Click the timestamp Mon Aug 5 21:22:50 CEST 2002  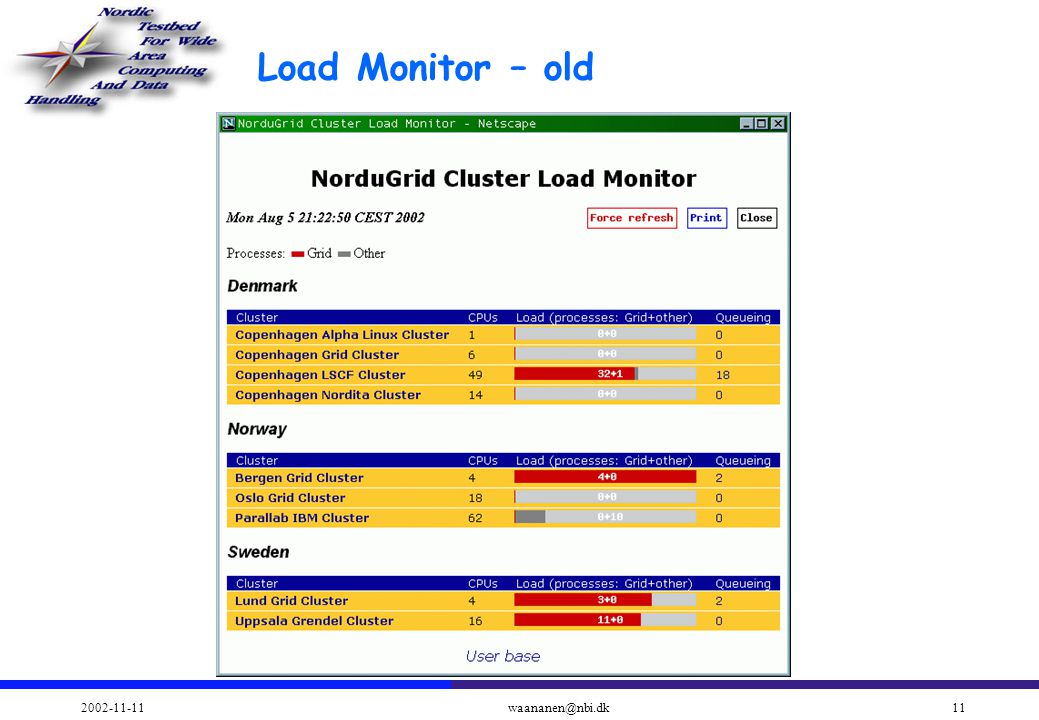[325, 218]
